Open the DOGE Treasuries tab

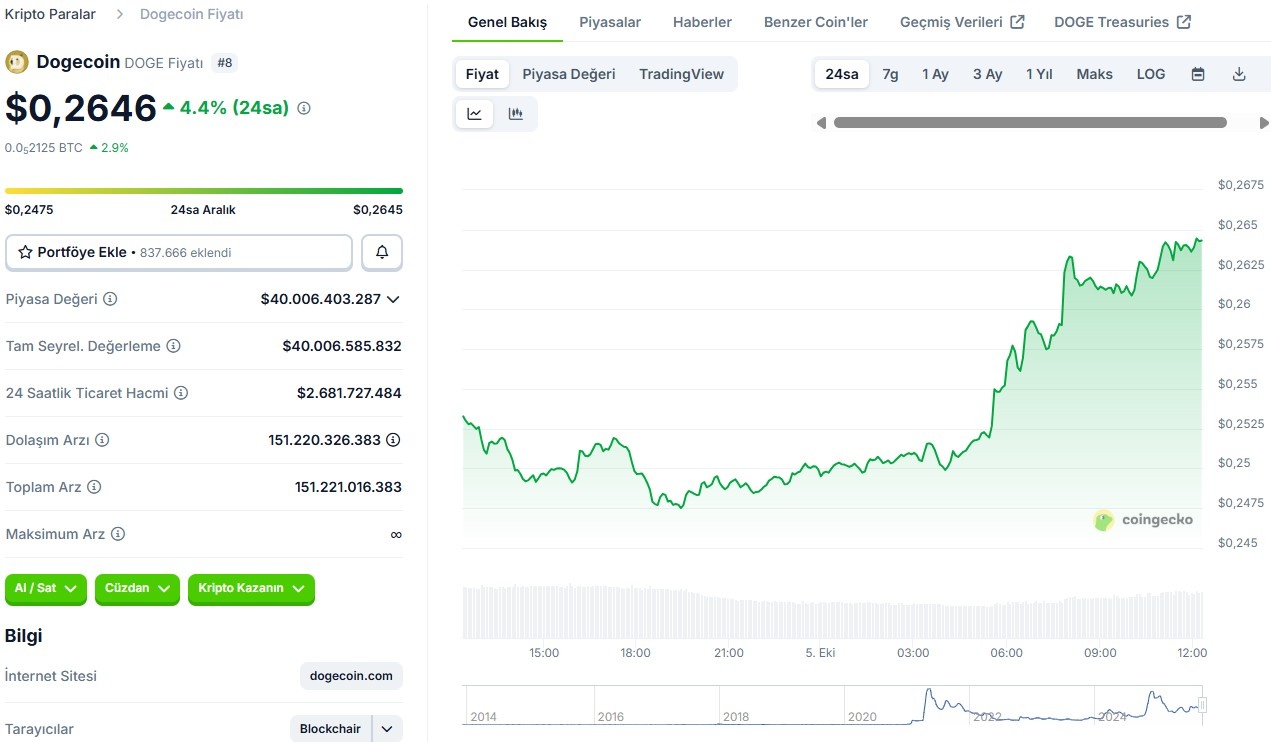1122,22
